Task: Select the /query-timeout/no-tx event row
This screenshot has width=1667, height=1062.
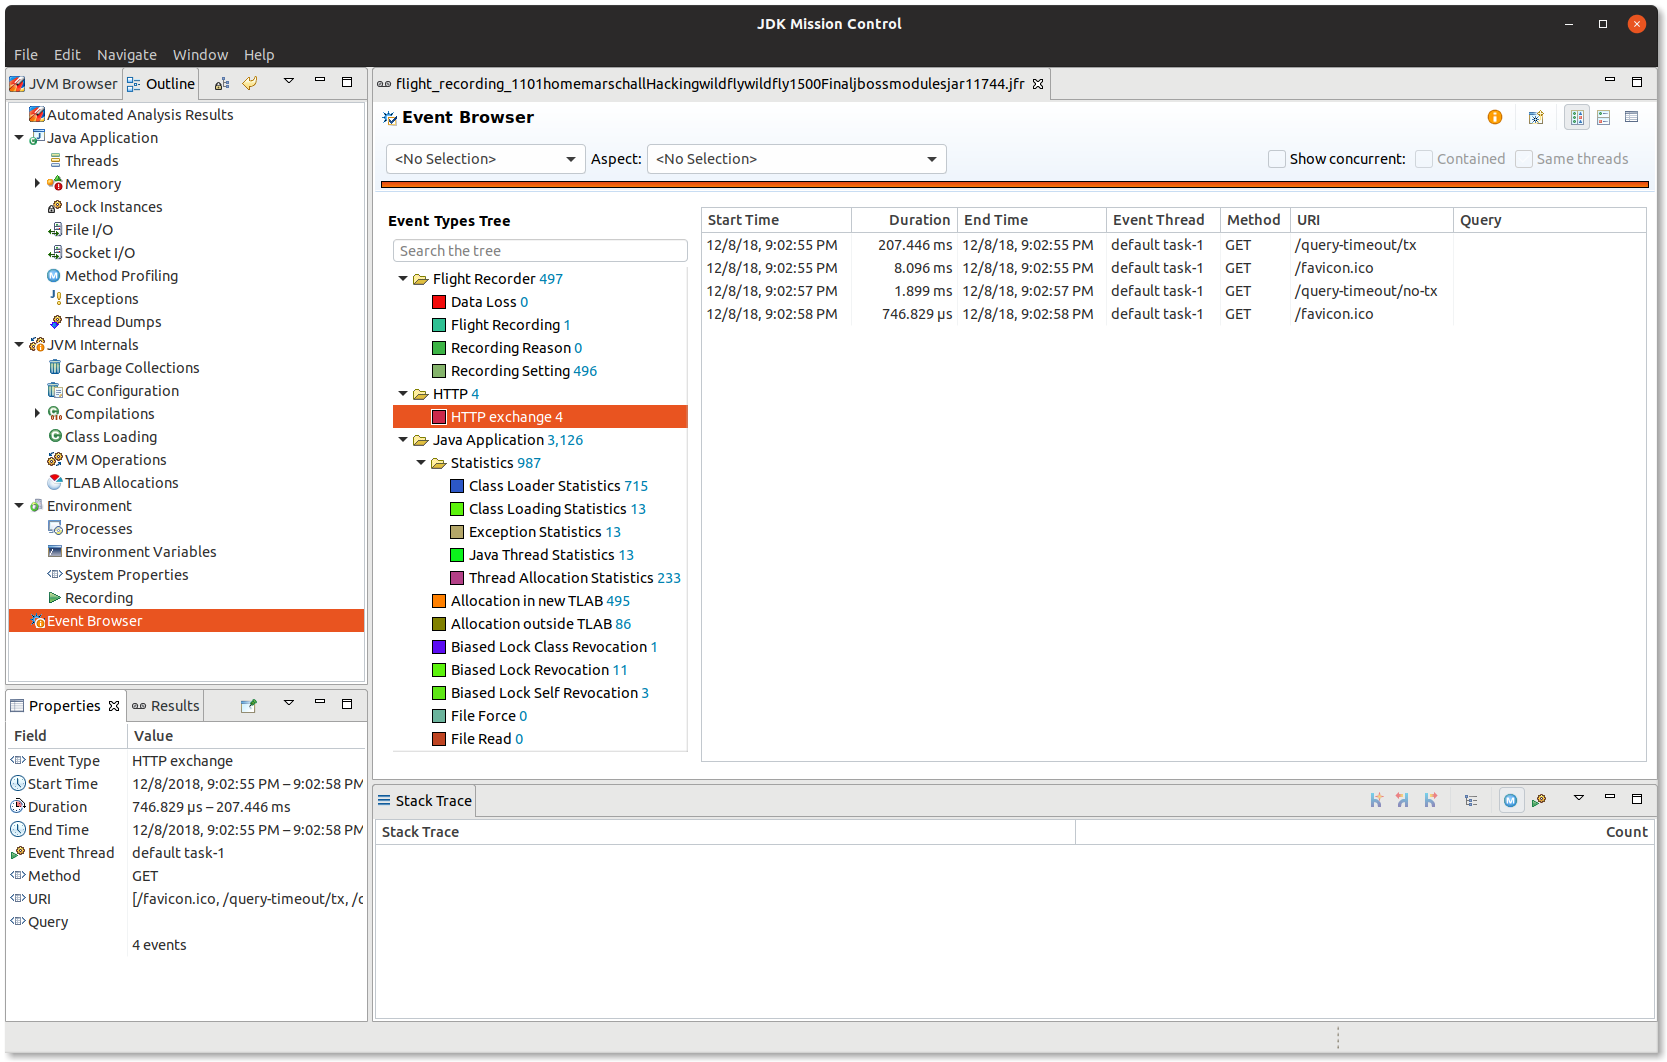Action: point(1173,291)
